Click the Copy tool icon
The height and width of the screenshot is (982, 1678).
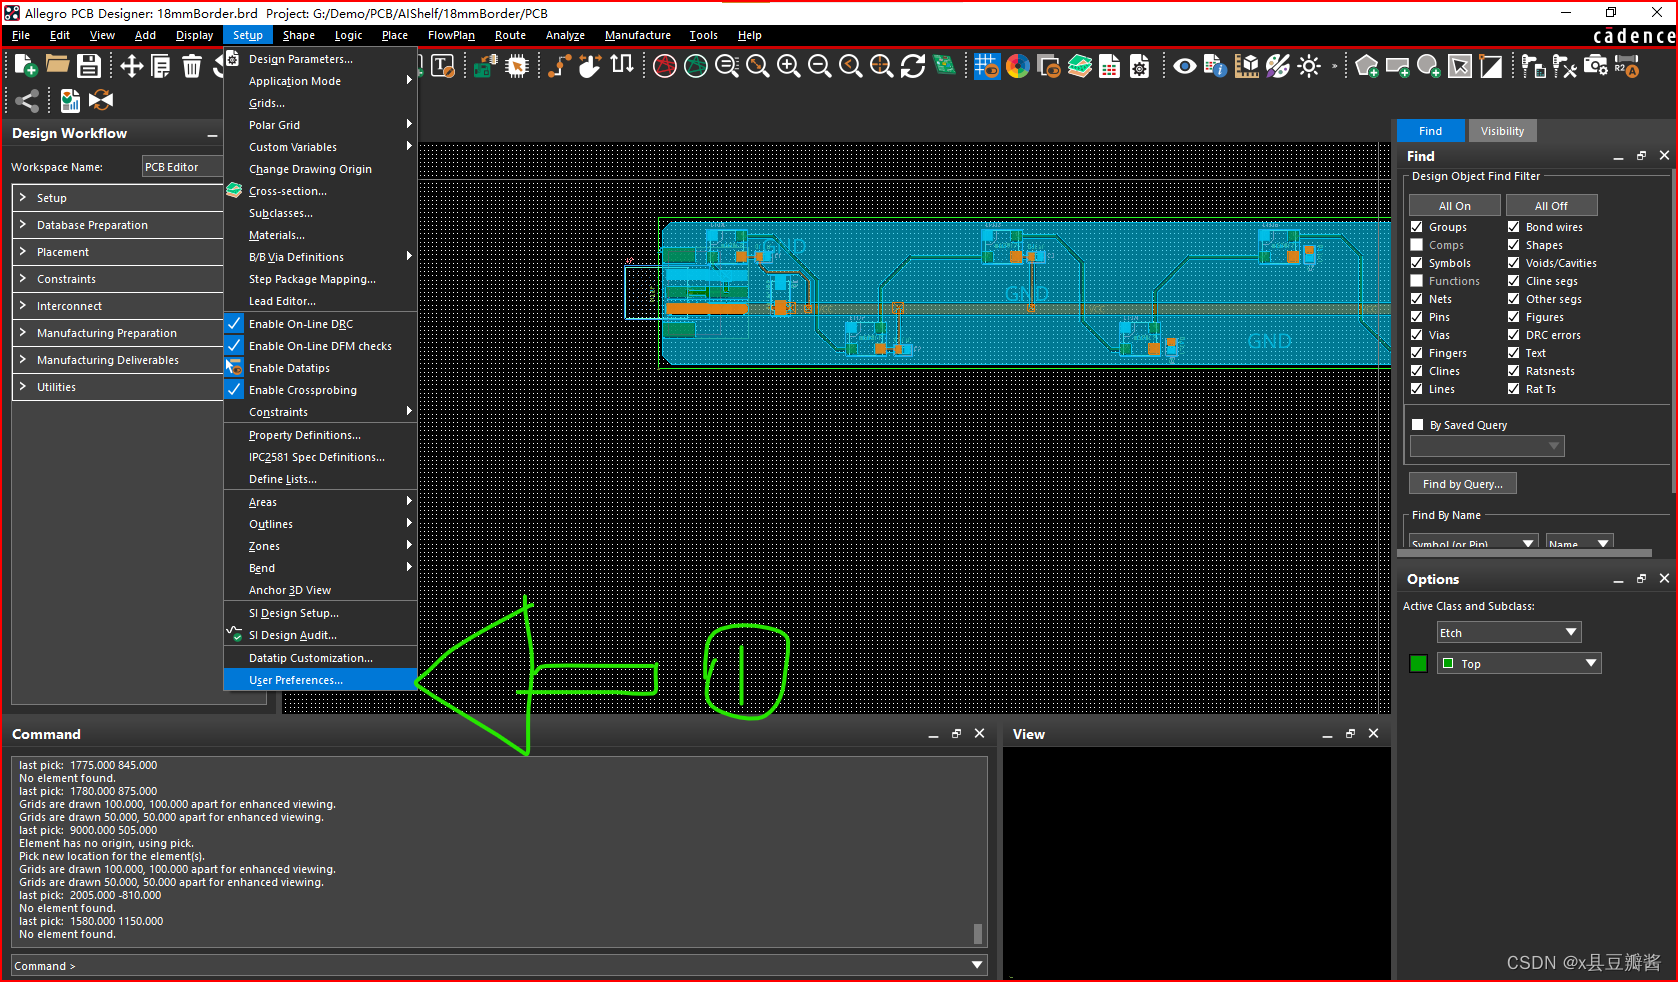pyautogui.click(x=160, y=66)
